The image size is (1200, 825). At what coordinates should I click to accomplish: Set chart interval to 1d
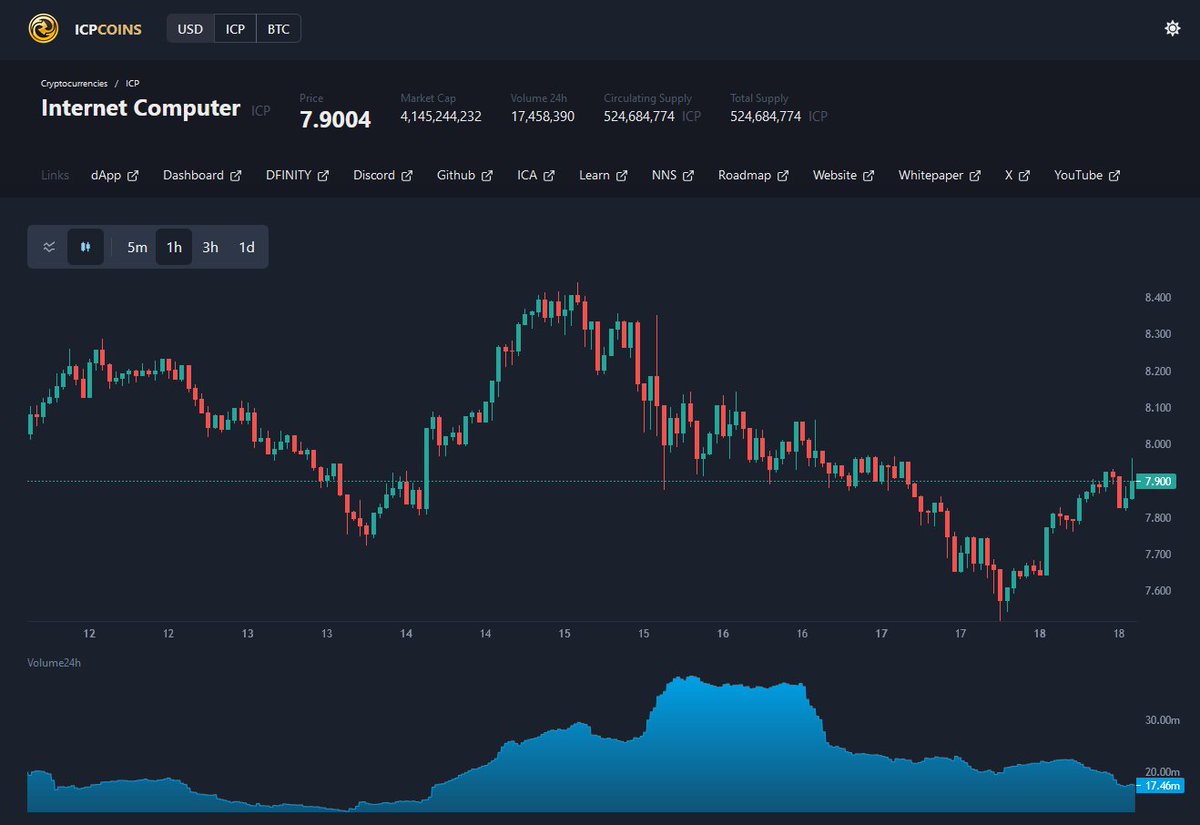246,247
